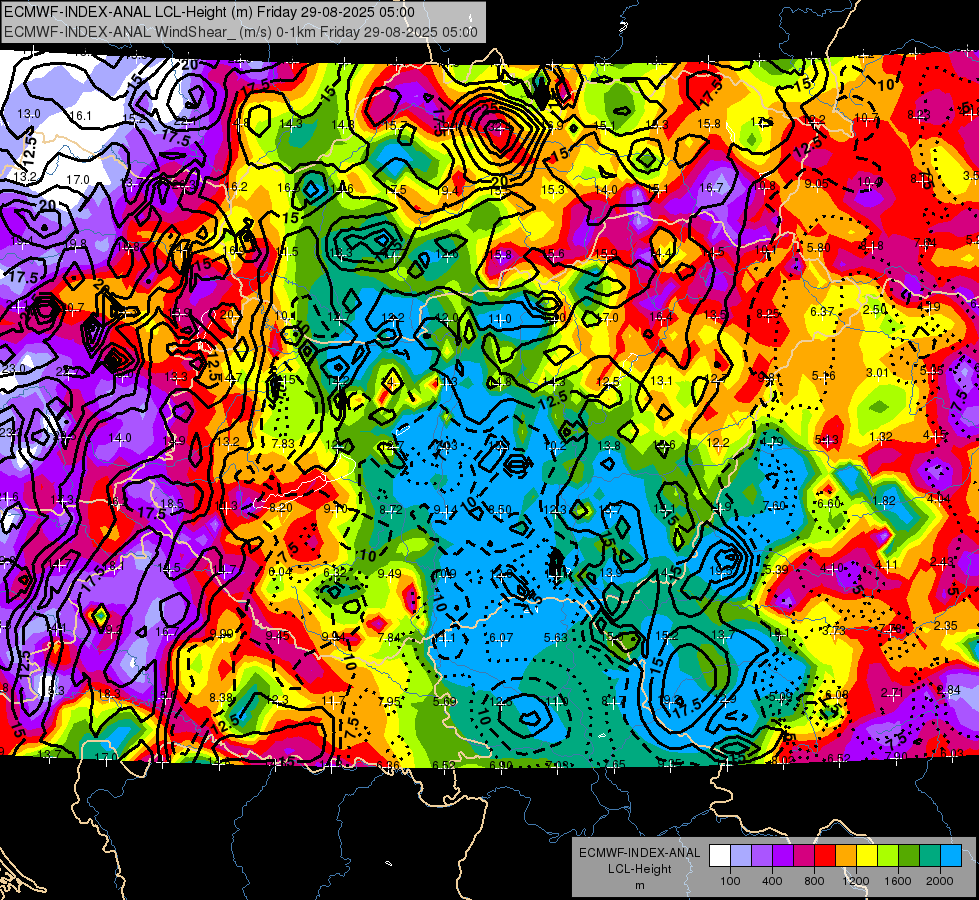979x900 pixels.
Task: Click the 8.72 map value
Action: pos(391,510)
